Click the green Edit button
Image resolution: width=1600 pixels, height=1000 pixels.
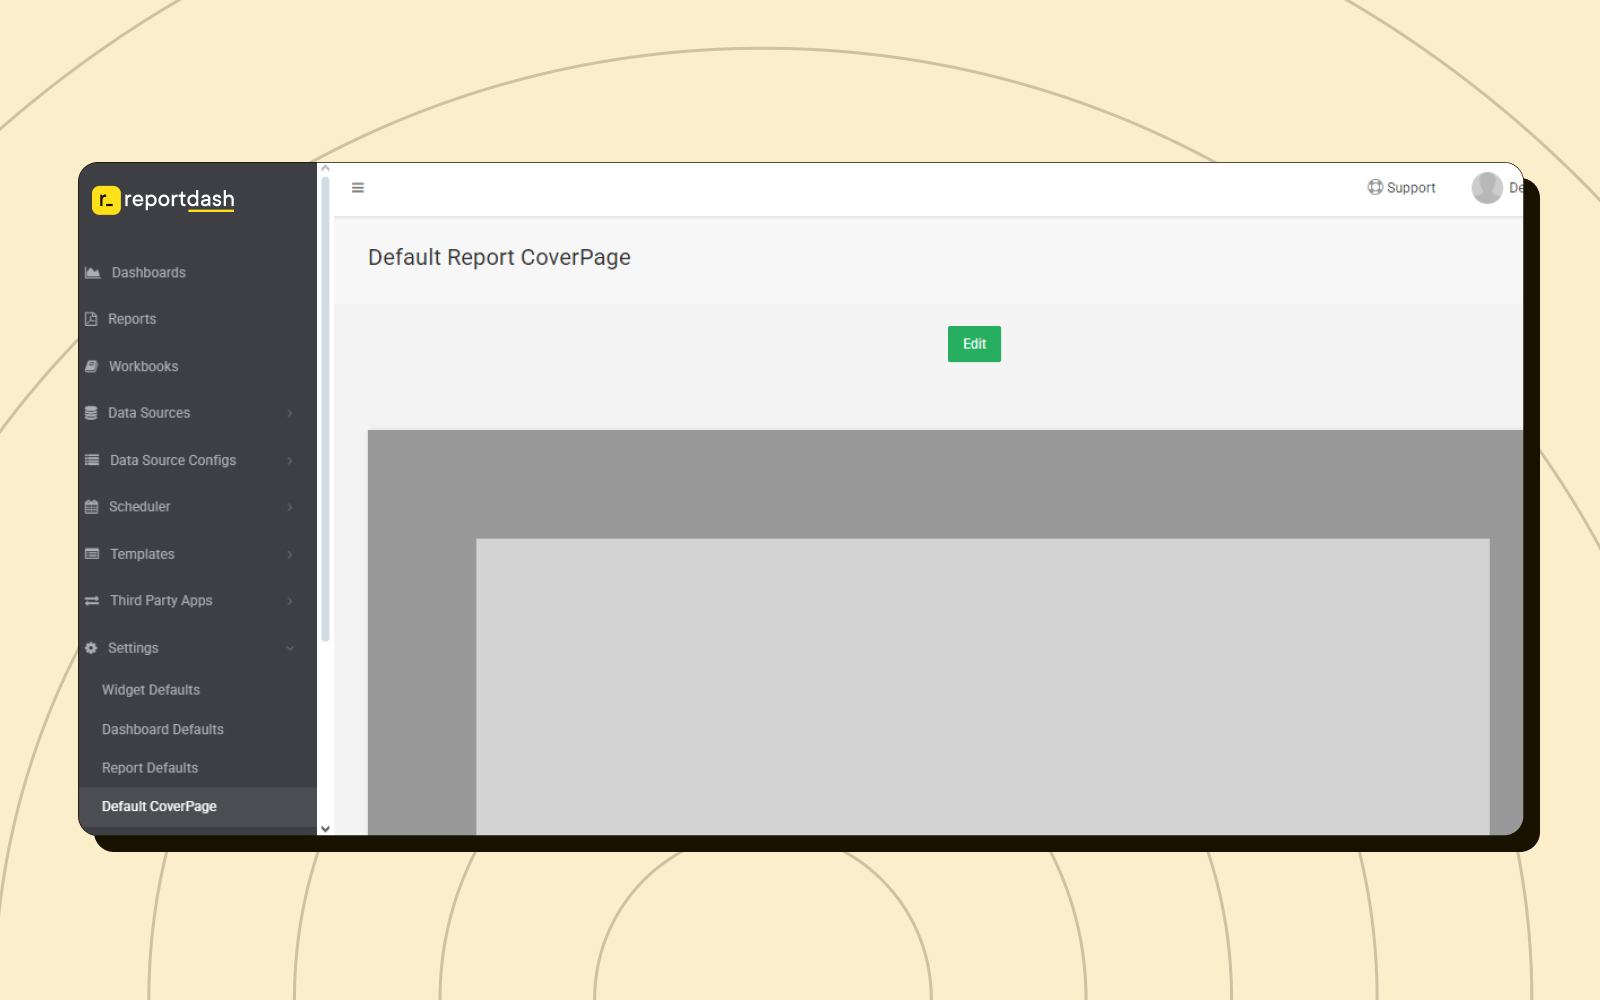coord(974,344)
